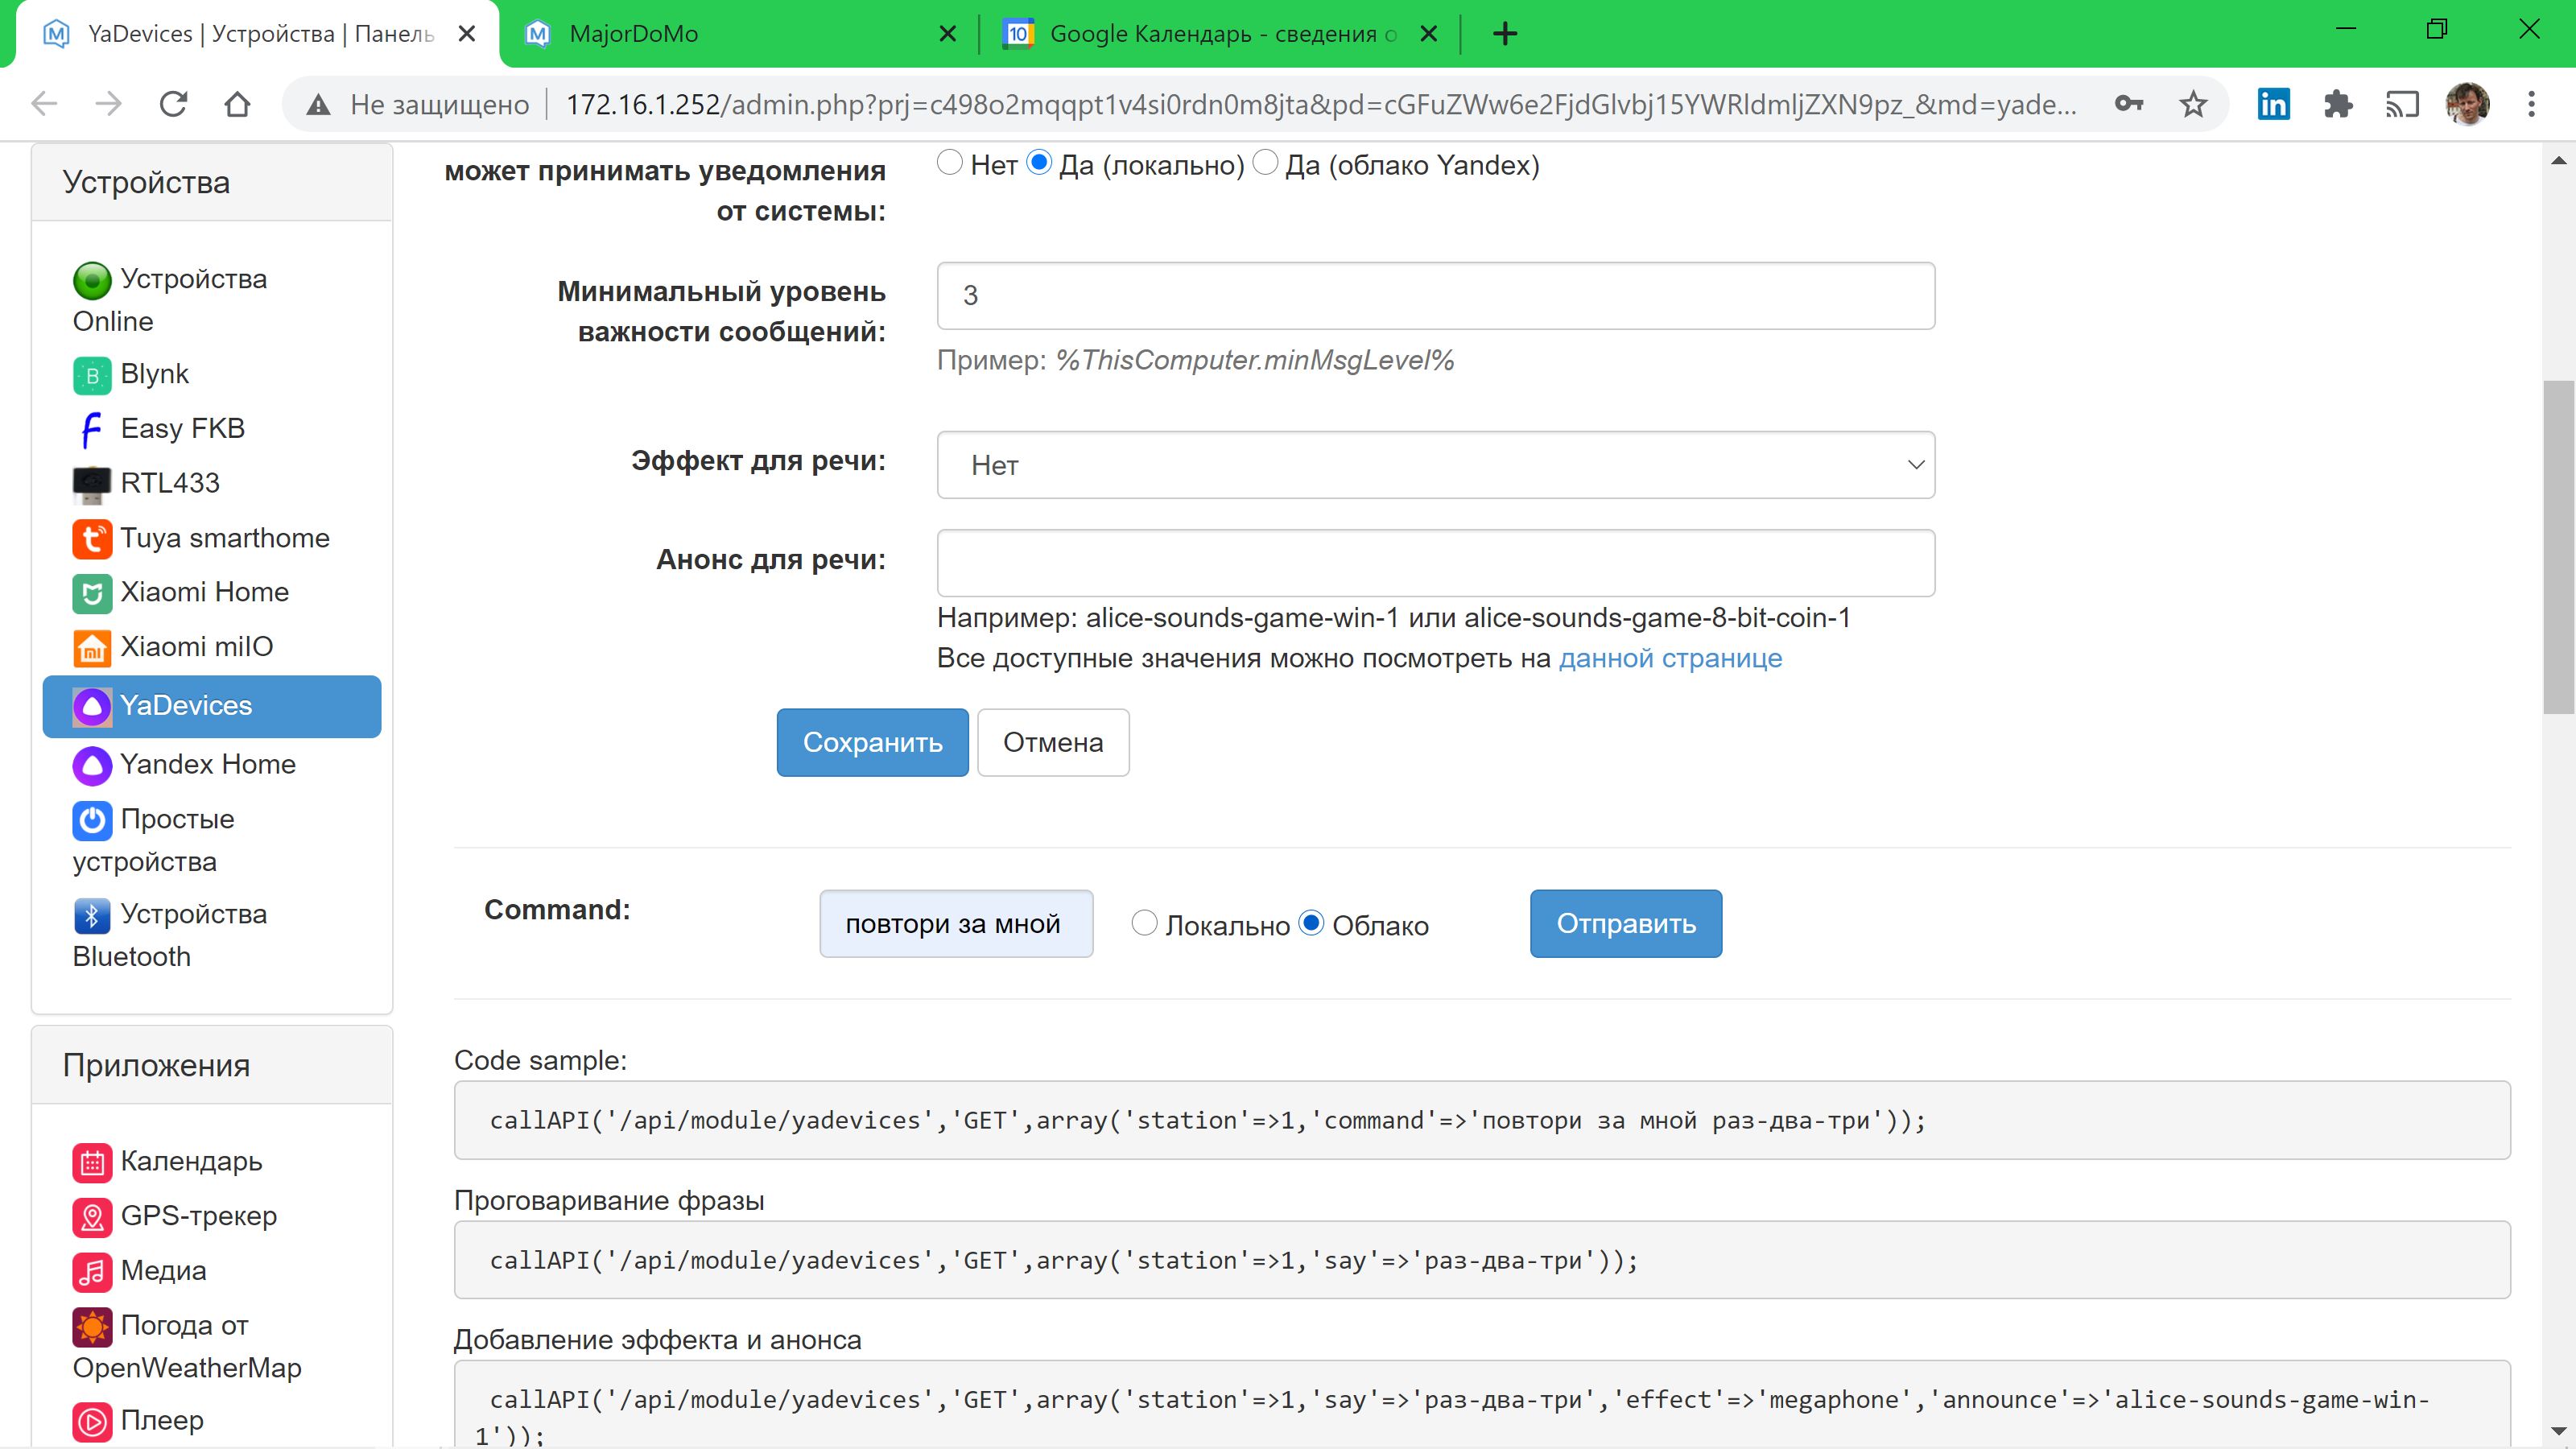Open the GPS-трекер app icon

tap(92, 1217)
